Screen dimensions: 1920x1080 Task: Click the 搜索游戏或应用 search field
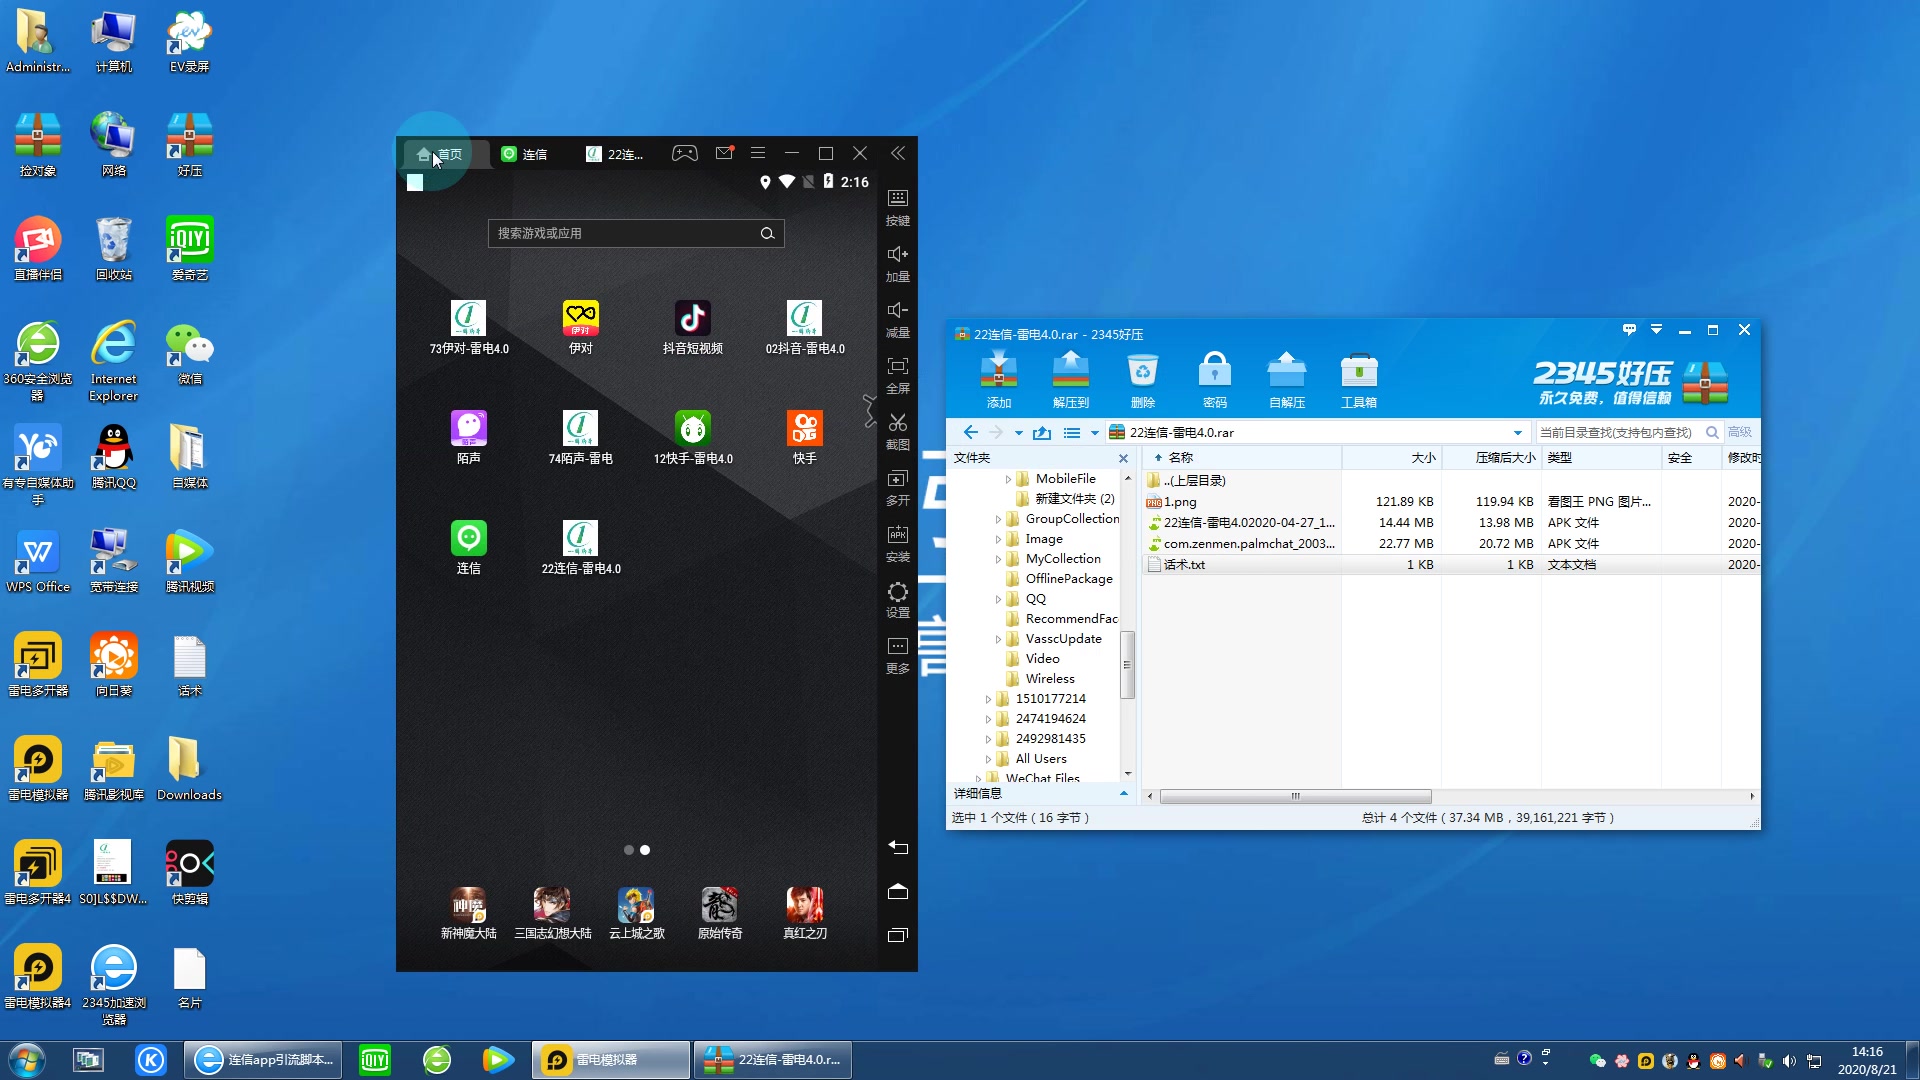pos(636,233)
